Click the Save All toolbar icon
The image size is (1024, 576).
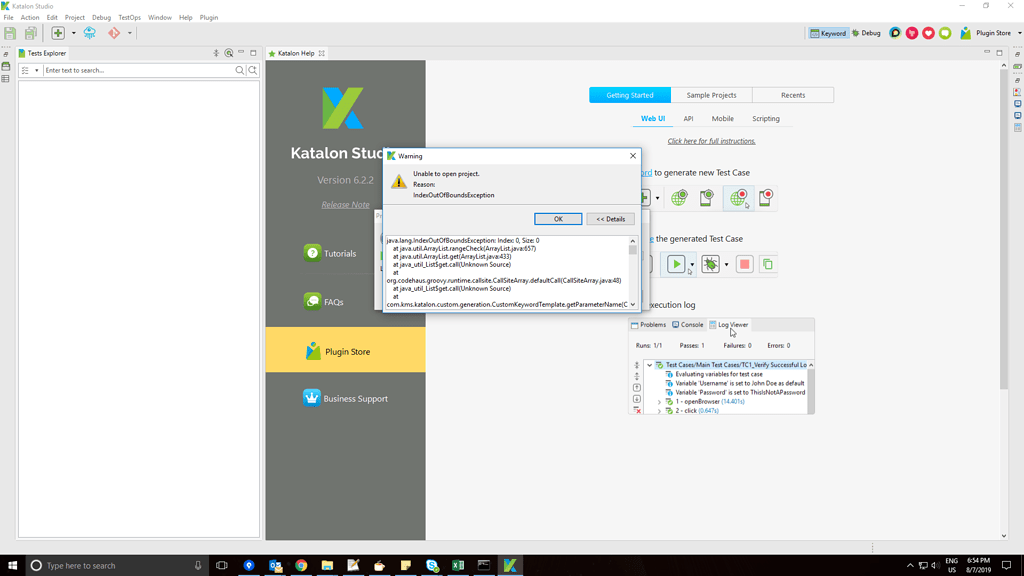click(x=31, y=33)
